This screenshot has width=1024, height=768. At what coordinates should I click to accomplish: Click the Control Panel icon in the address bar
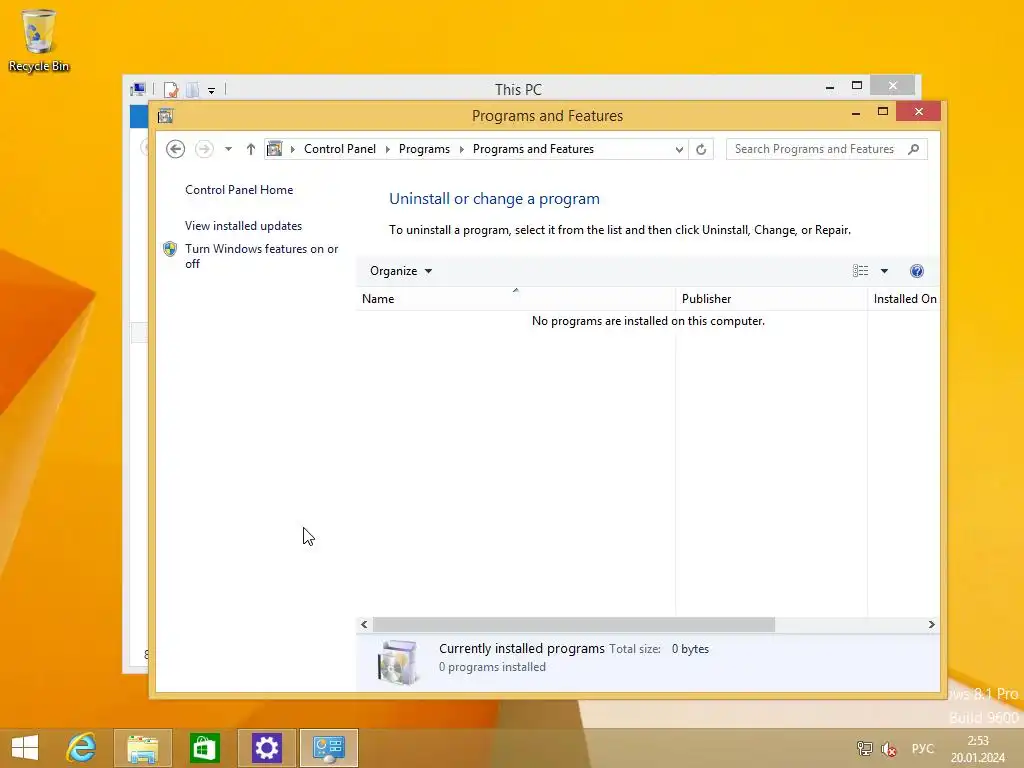[x=275, y=149]
